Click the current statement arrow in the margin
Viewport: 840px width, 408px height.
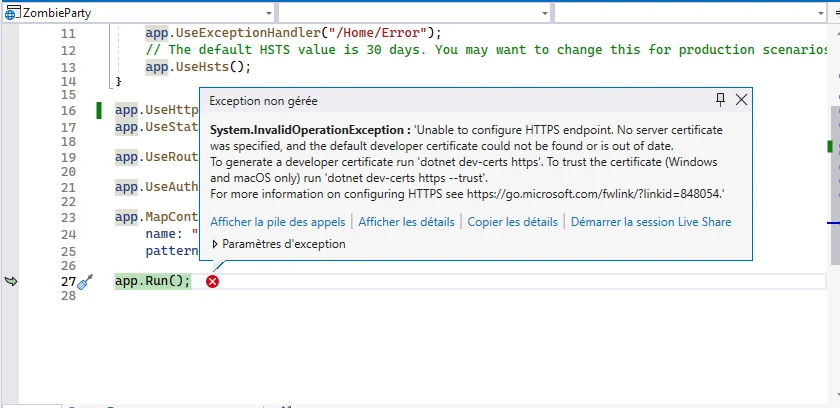(x=11, y=281)
